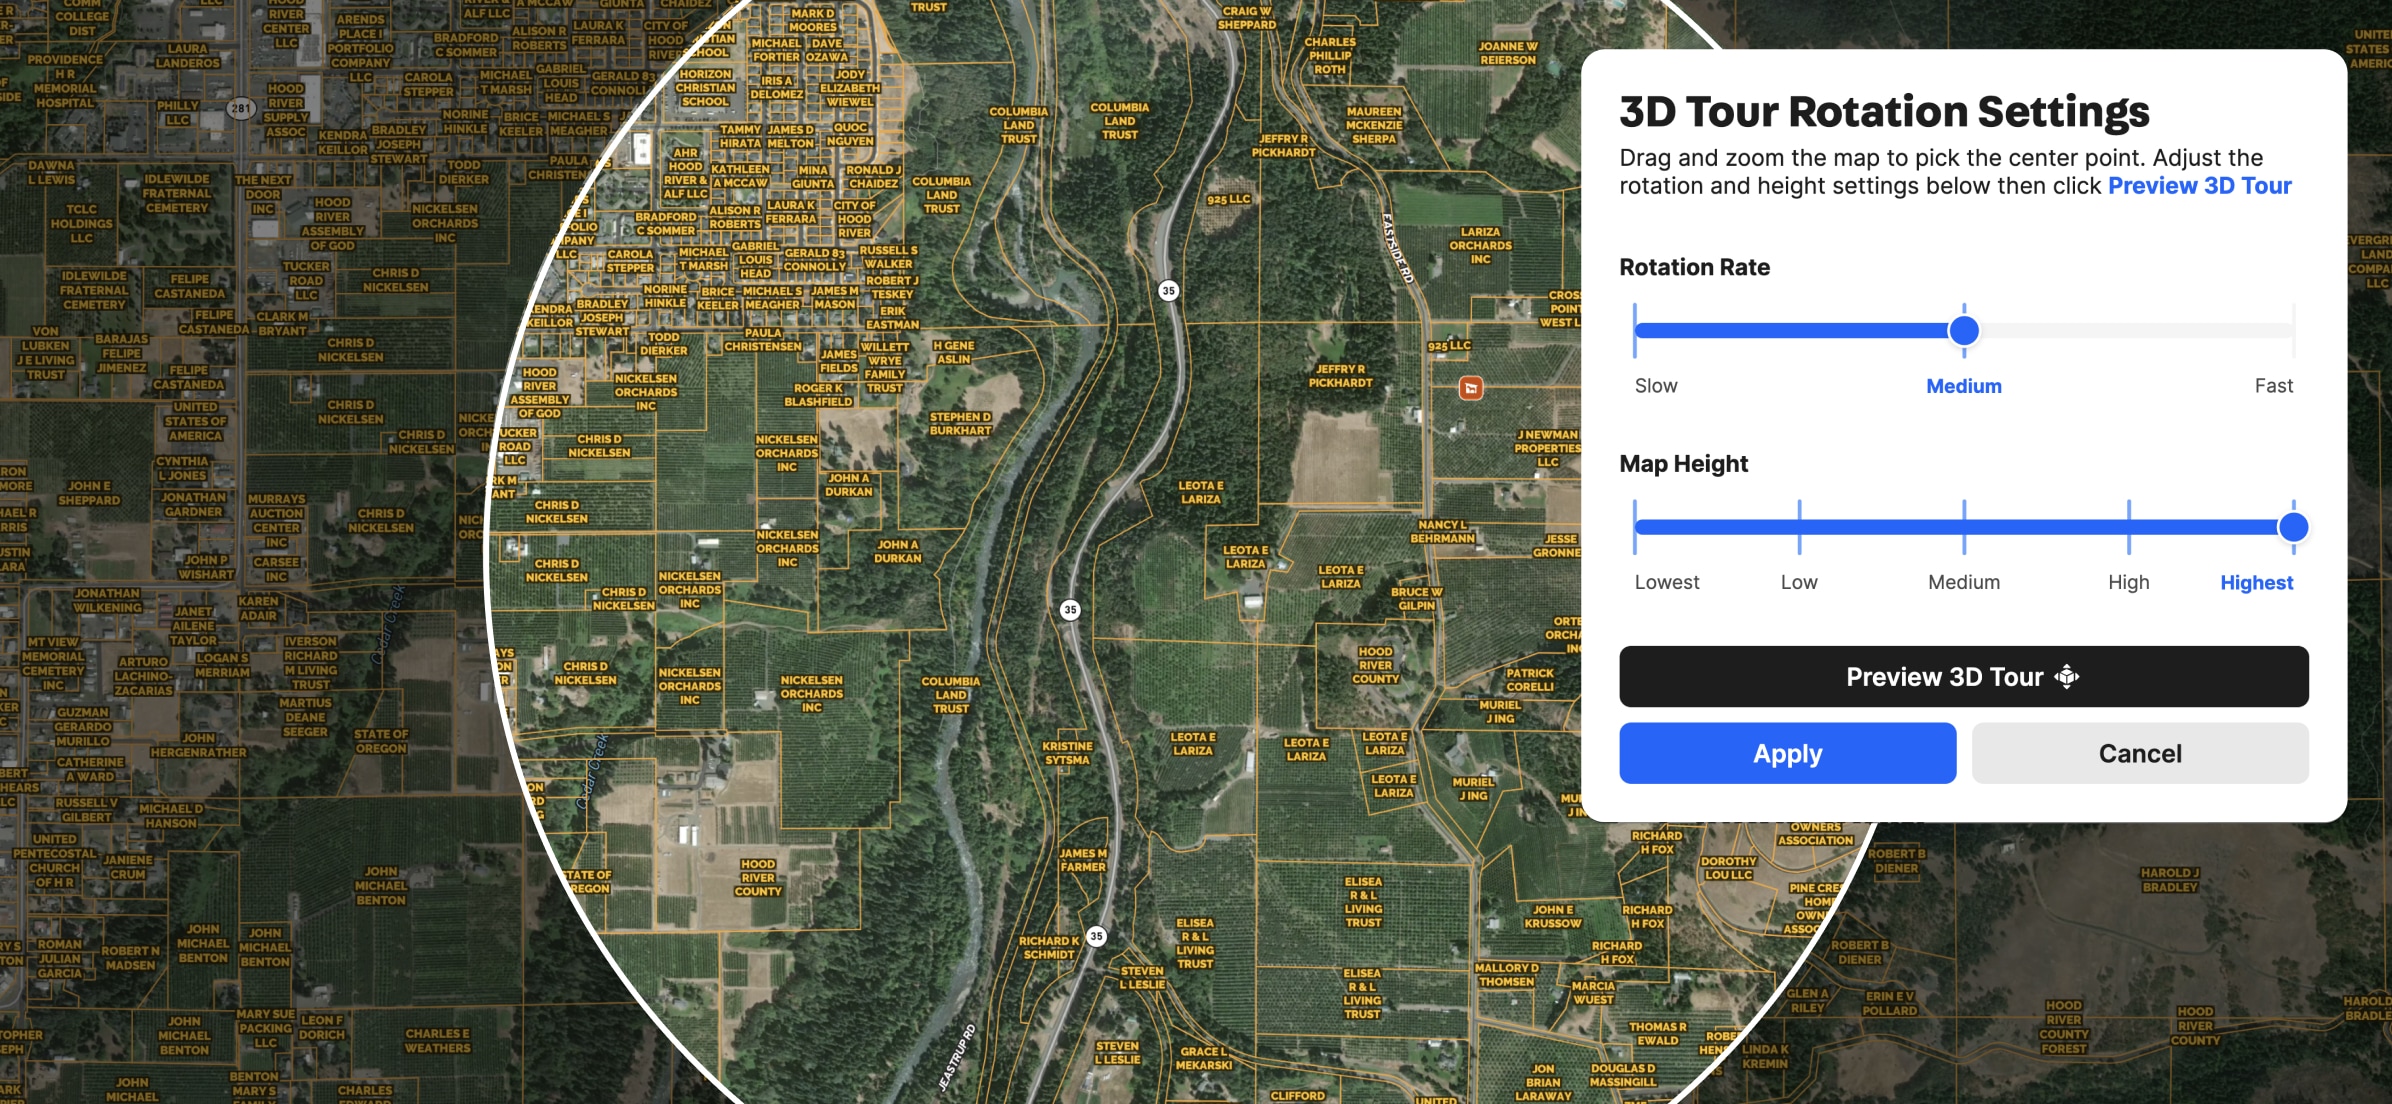Pick Medium on the Map Height slider
Screen dimensions: 2392x1104
click(1964, 527)
